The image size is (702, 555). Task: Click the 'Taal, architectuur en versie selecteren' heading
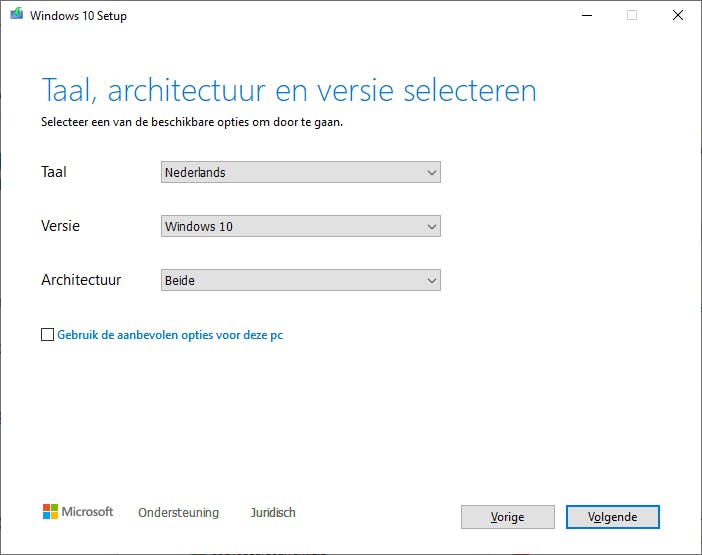pyautogui.click(x=288, y=90)
